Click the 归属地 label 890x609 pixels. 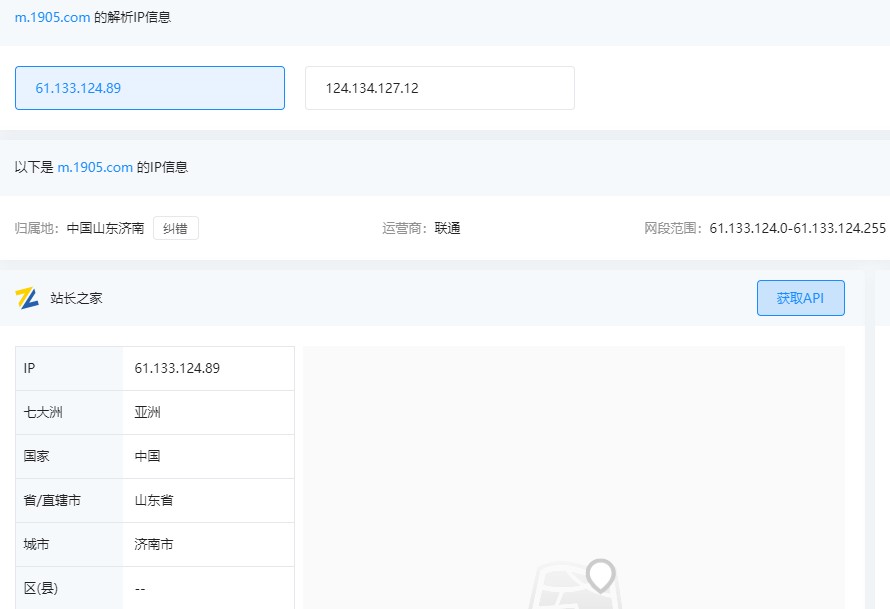click(x=35, y=228)
